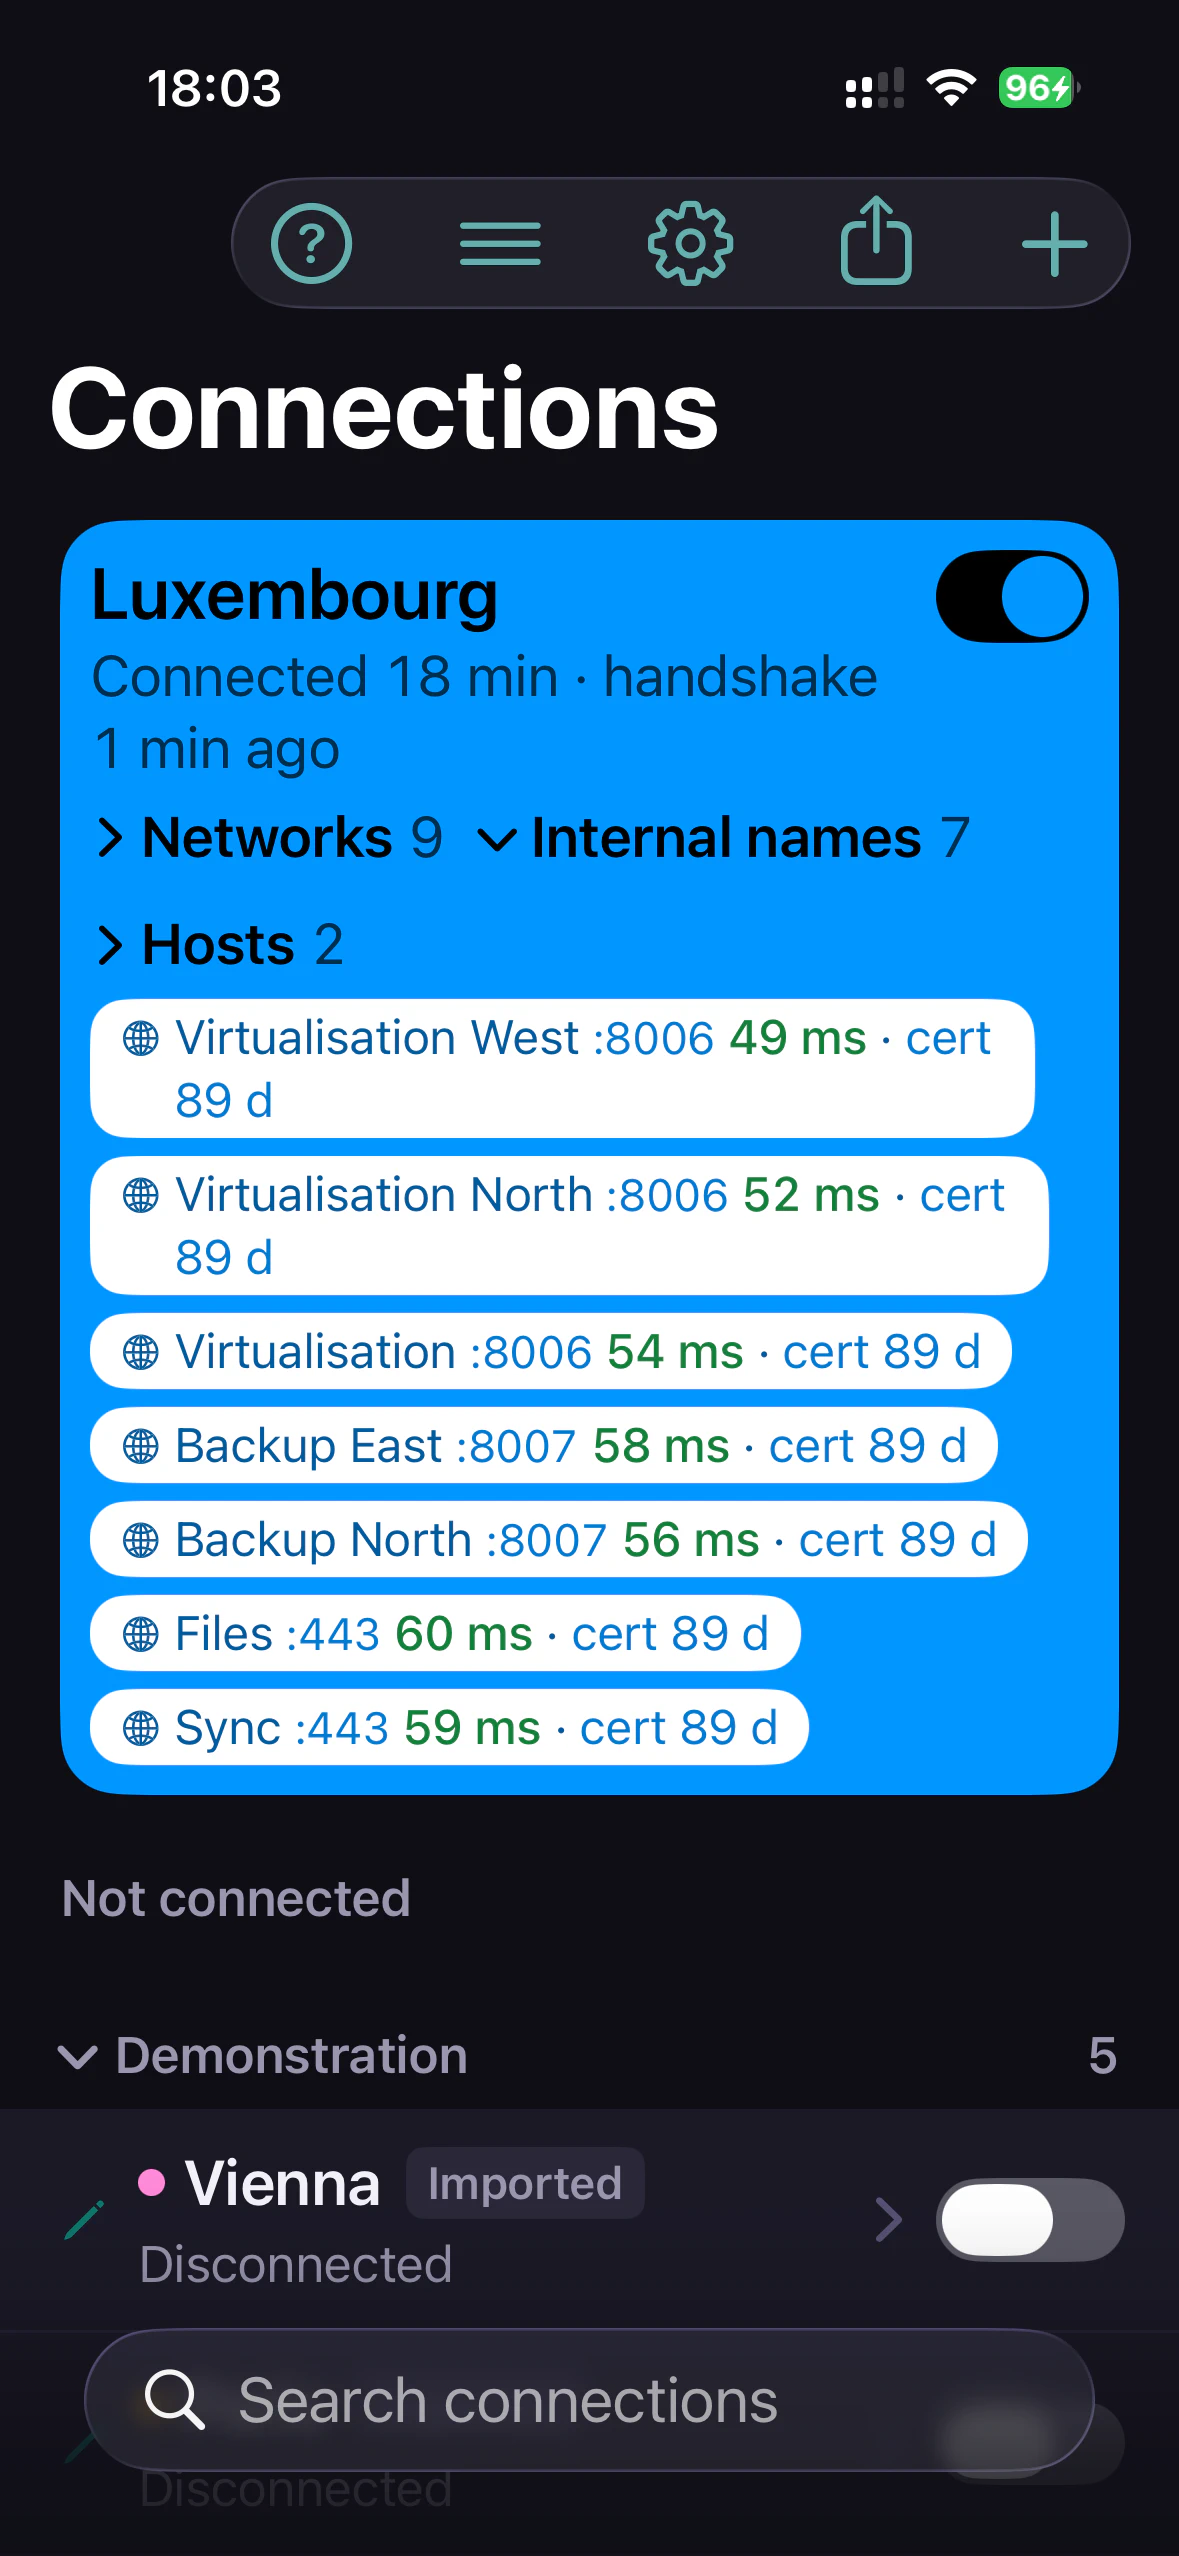Tap the Demonstration count 5

pyautogui.click(x=1102, y=2056)
